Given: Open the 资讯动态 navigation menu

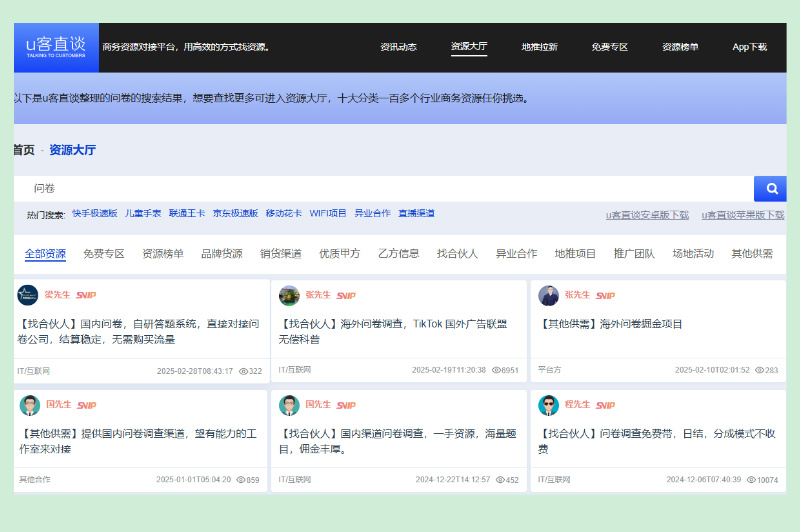Looking at the screenshot, I should click(x=398, y=47).
